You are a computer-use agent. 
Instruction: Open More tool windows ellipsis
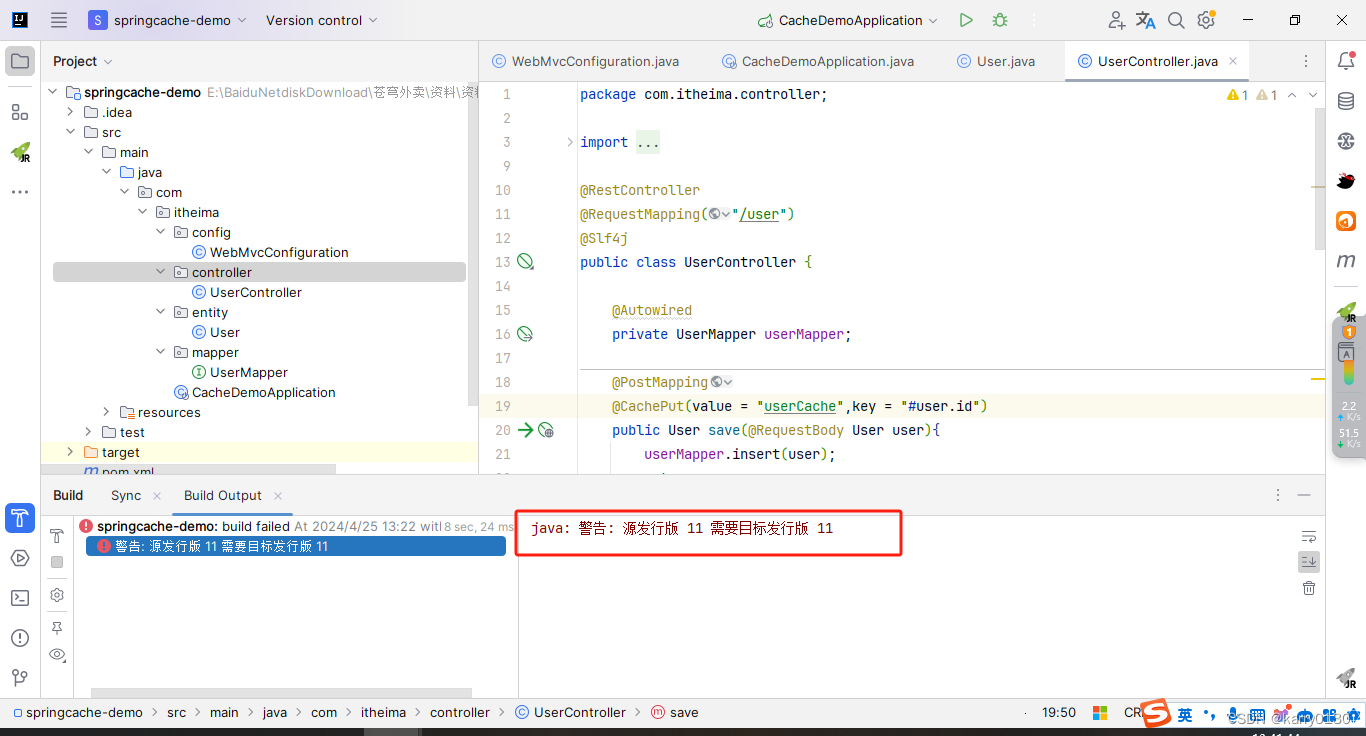[20, 191]
